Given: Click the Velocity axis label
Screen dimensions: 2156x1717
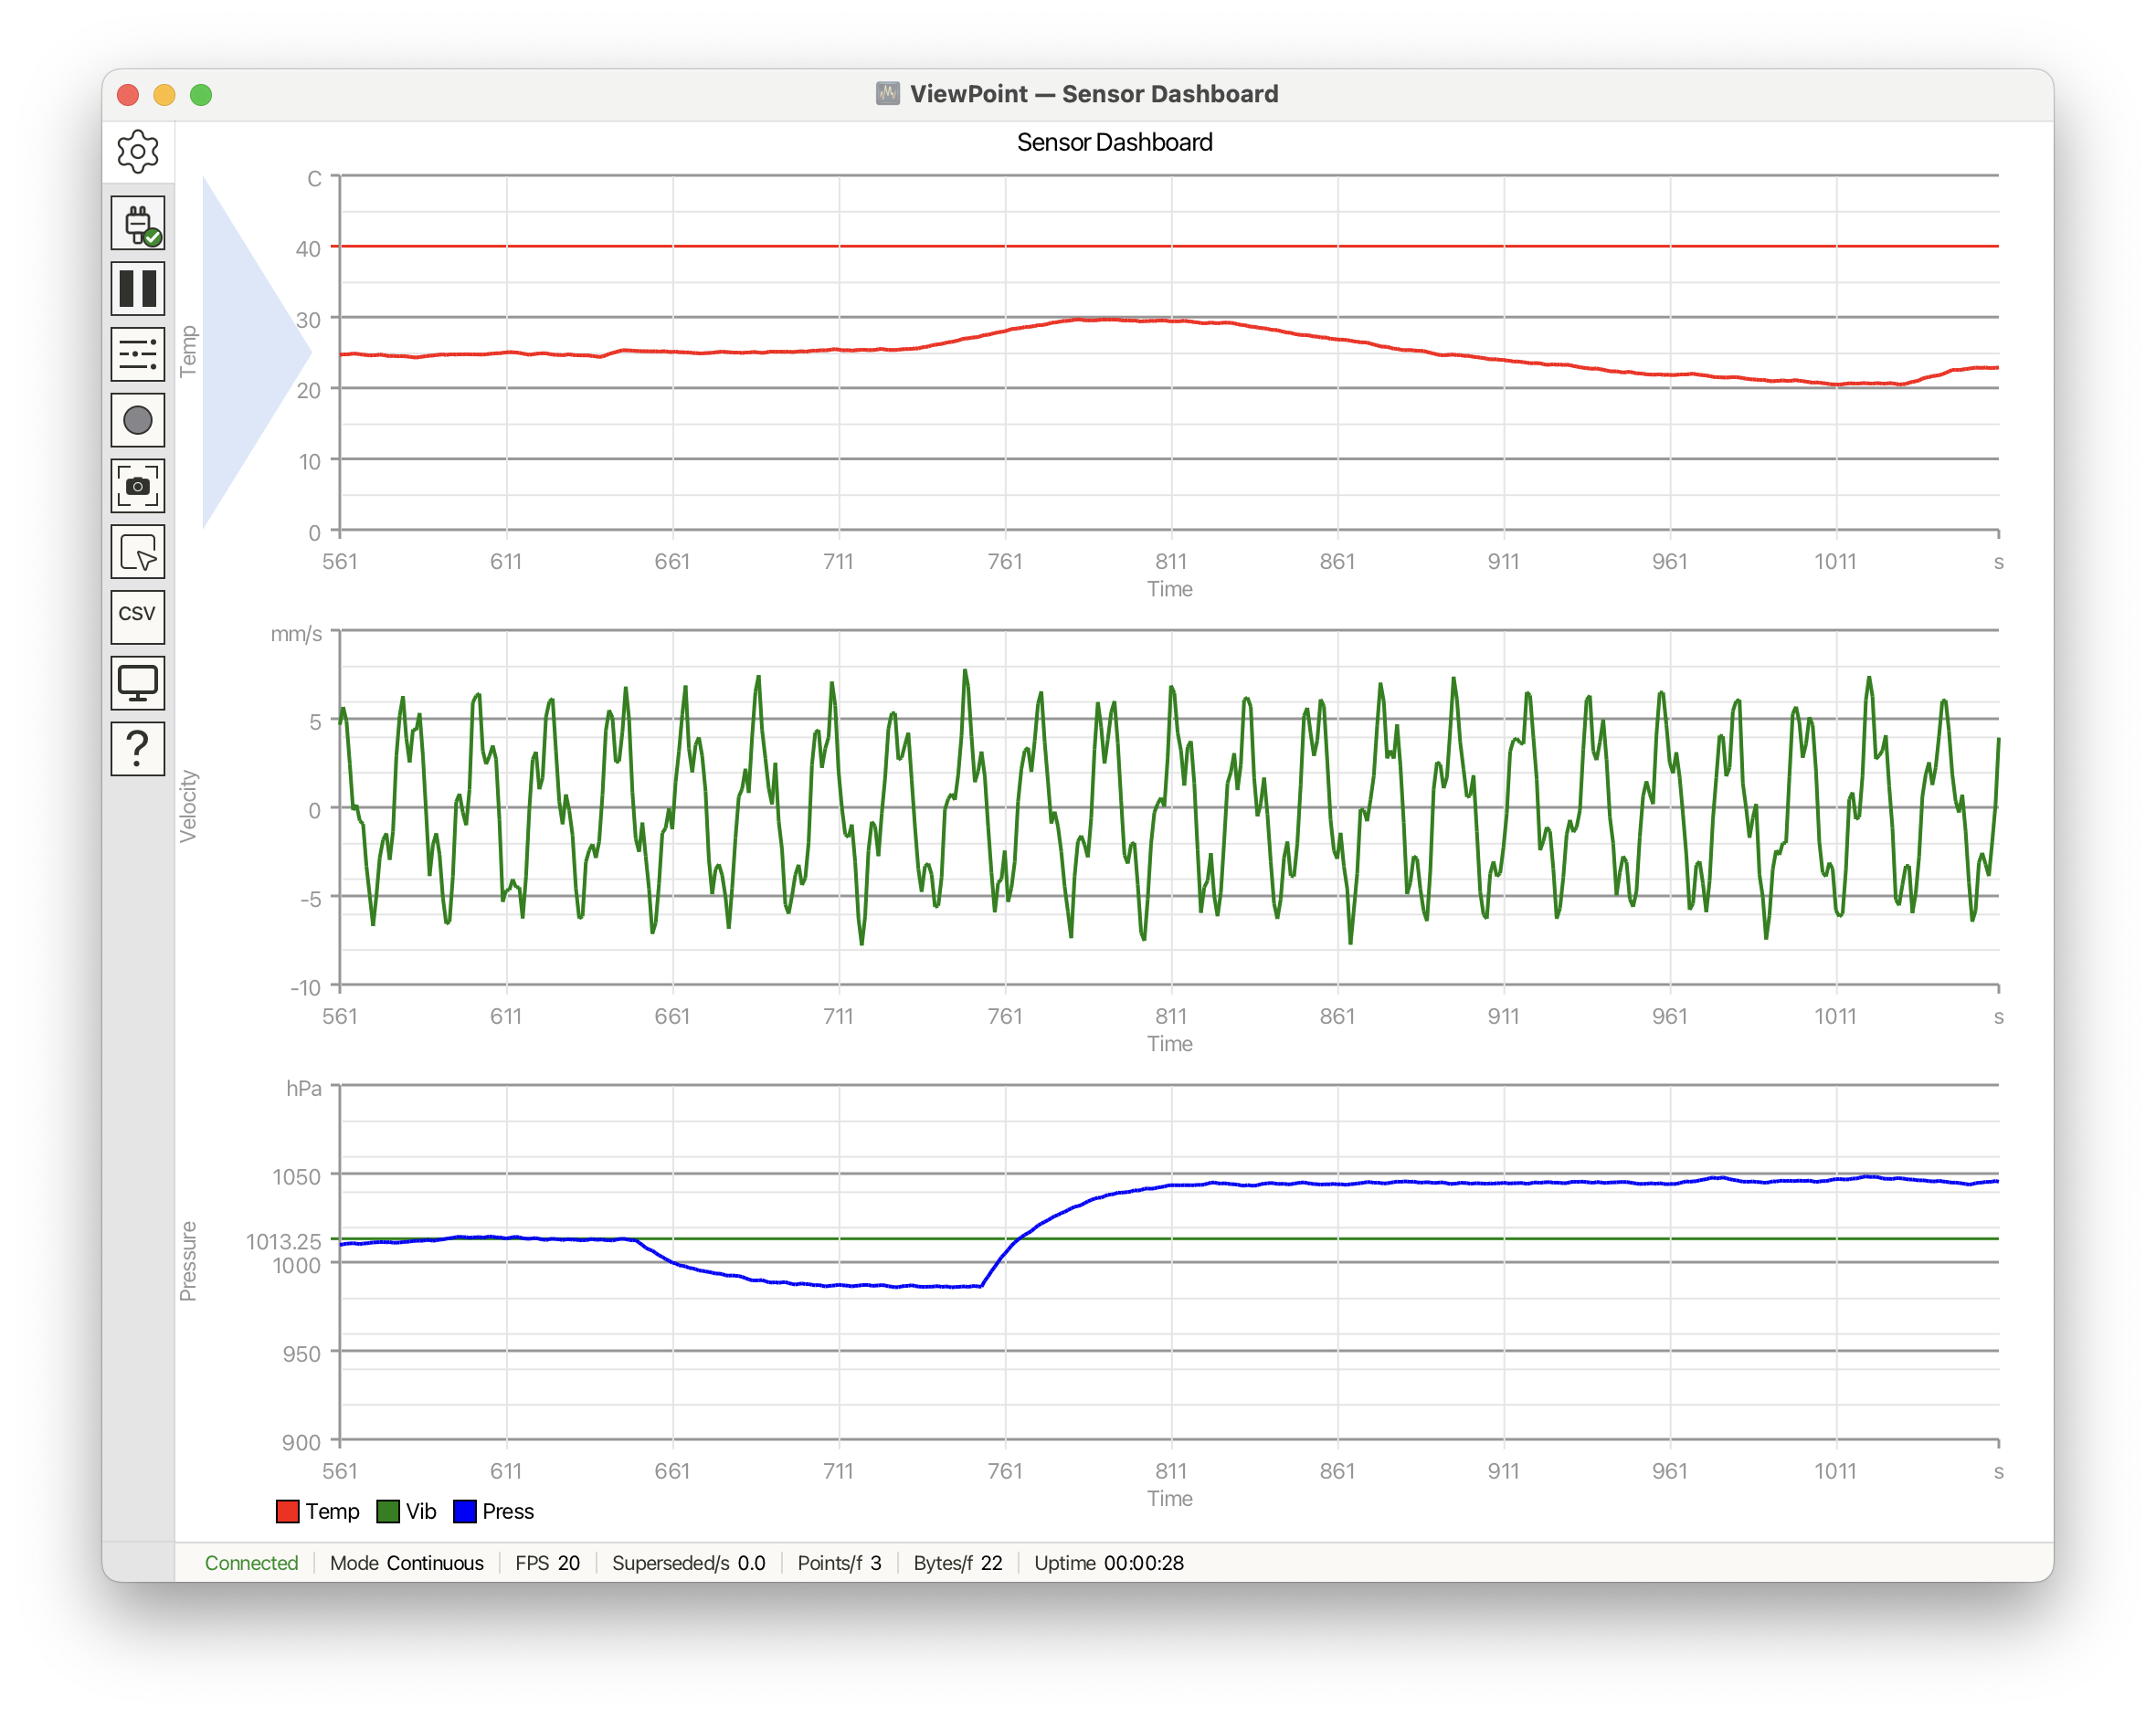Looking at the screenshot, I should (187, 806).
